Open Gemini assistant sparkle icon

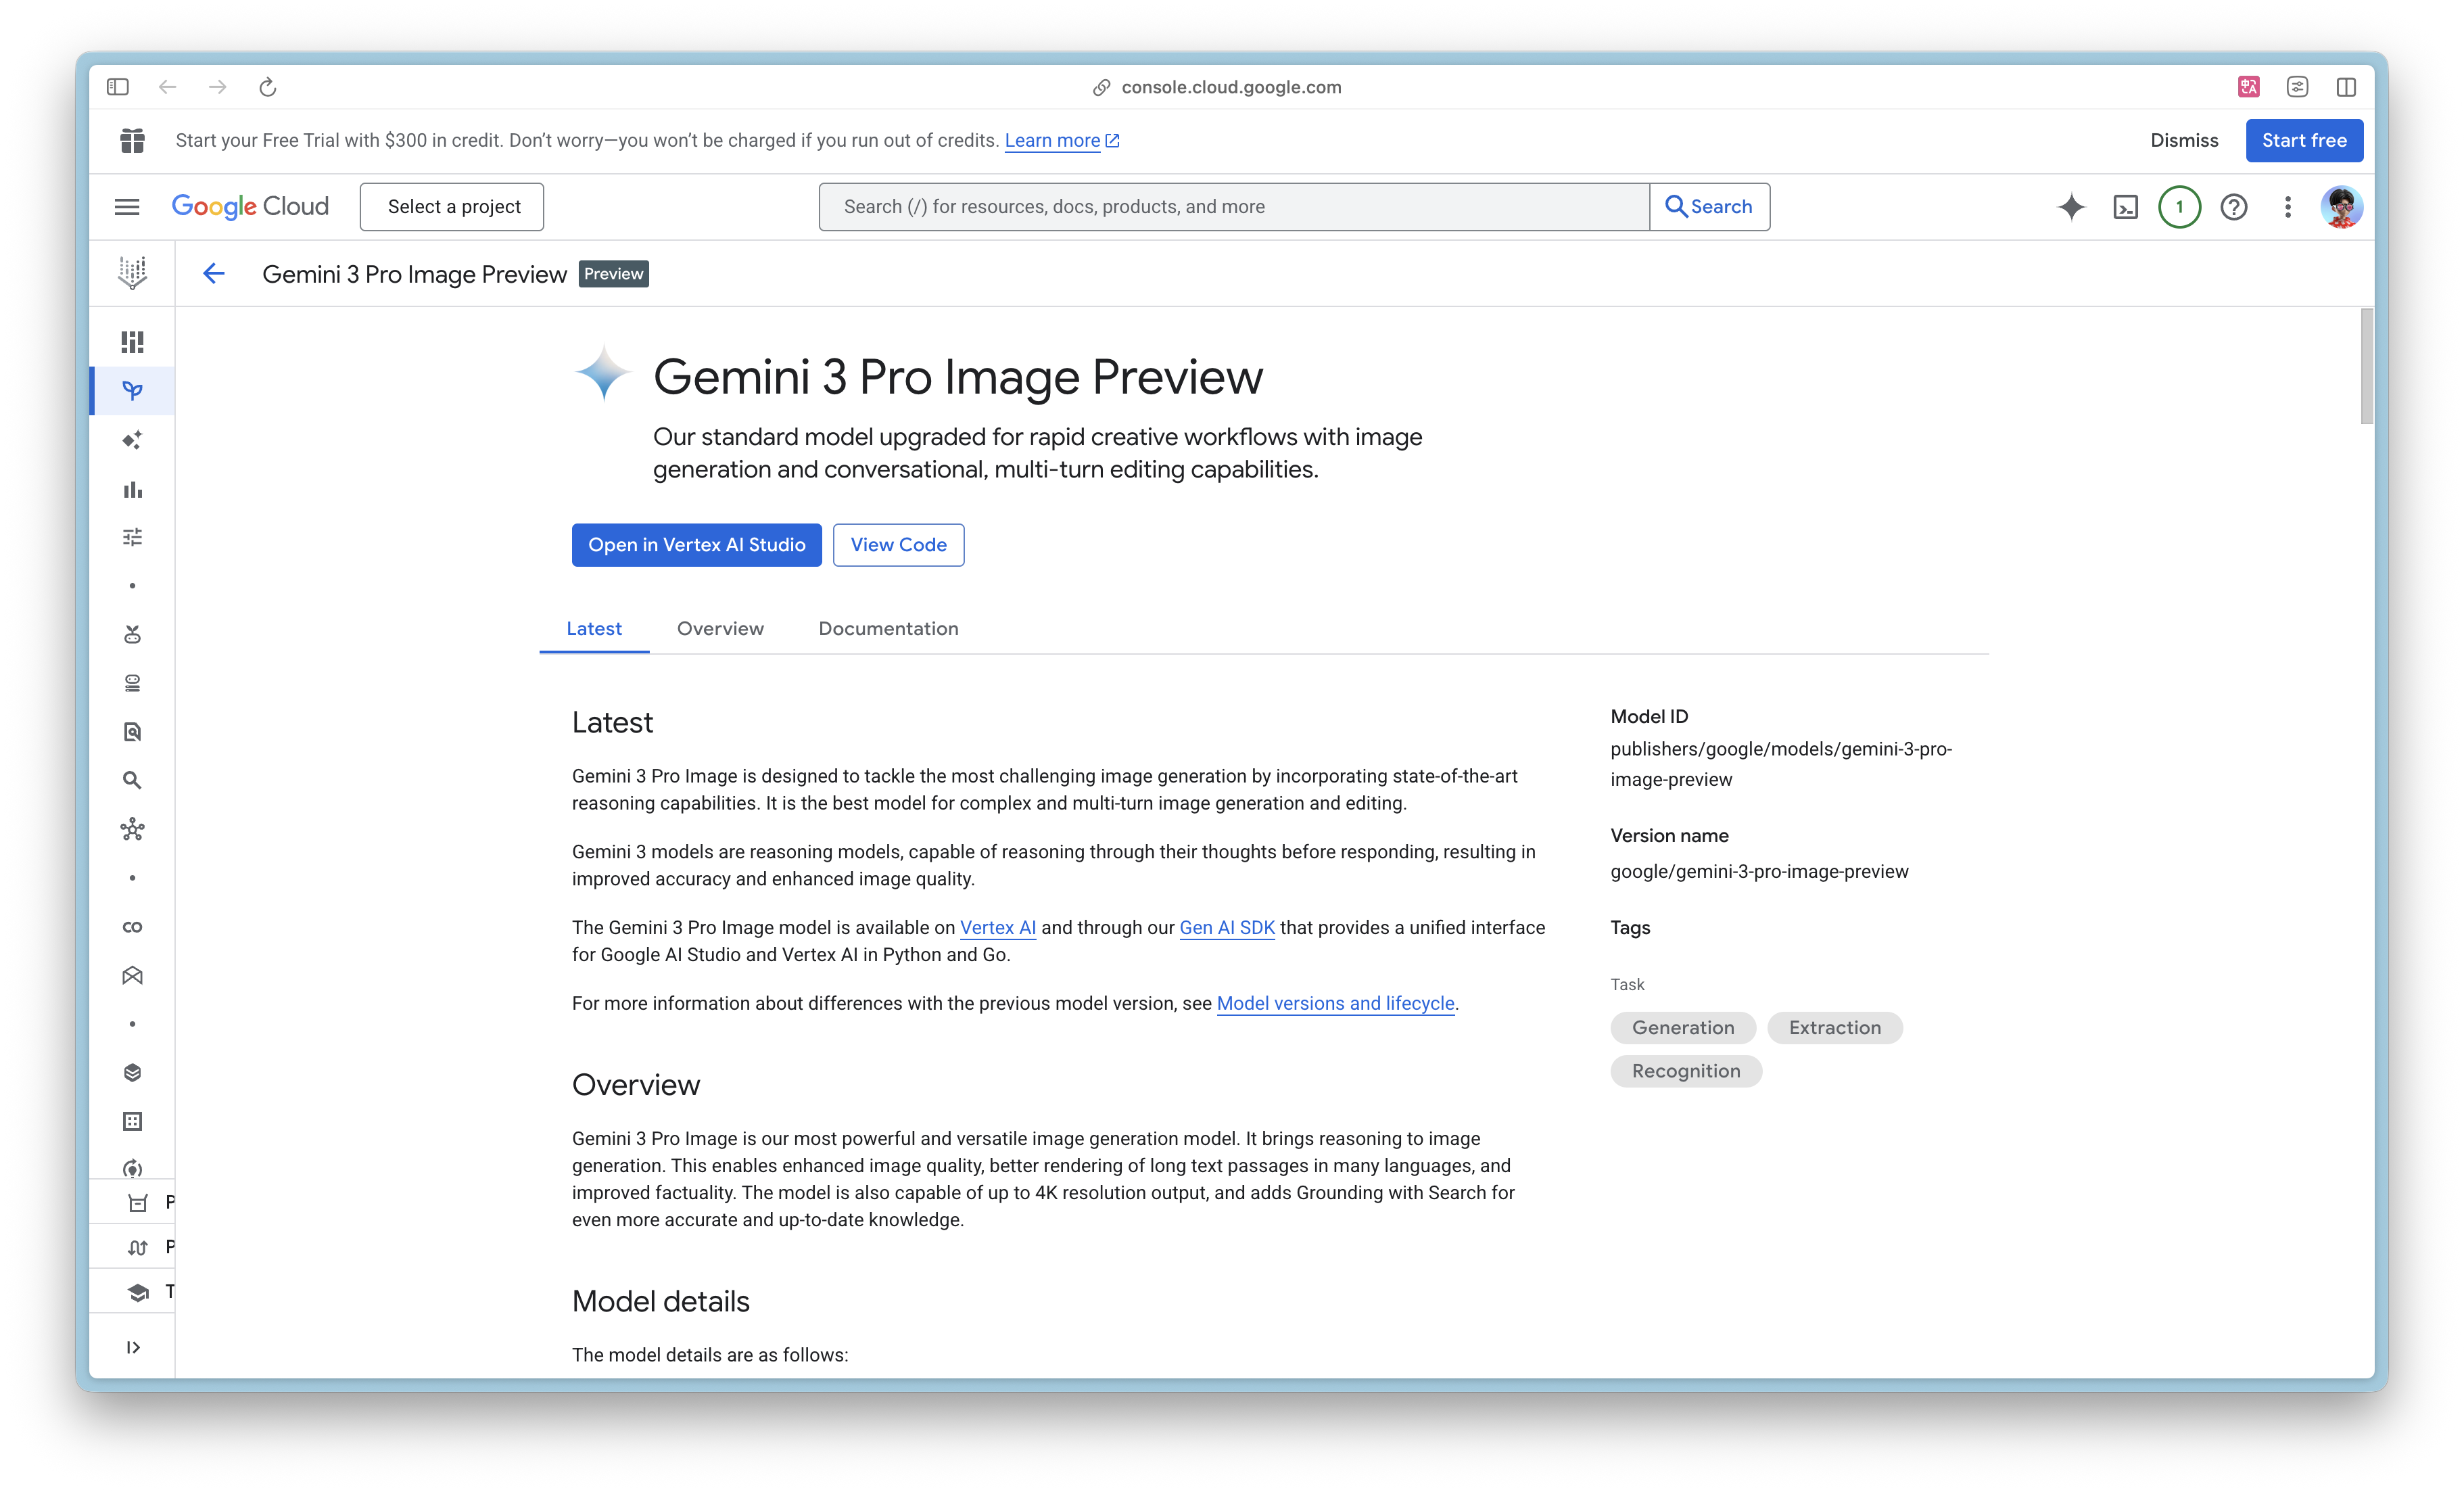2071,207
